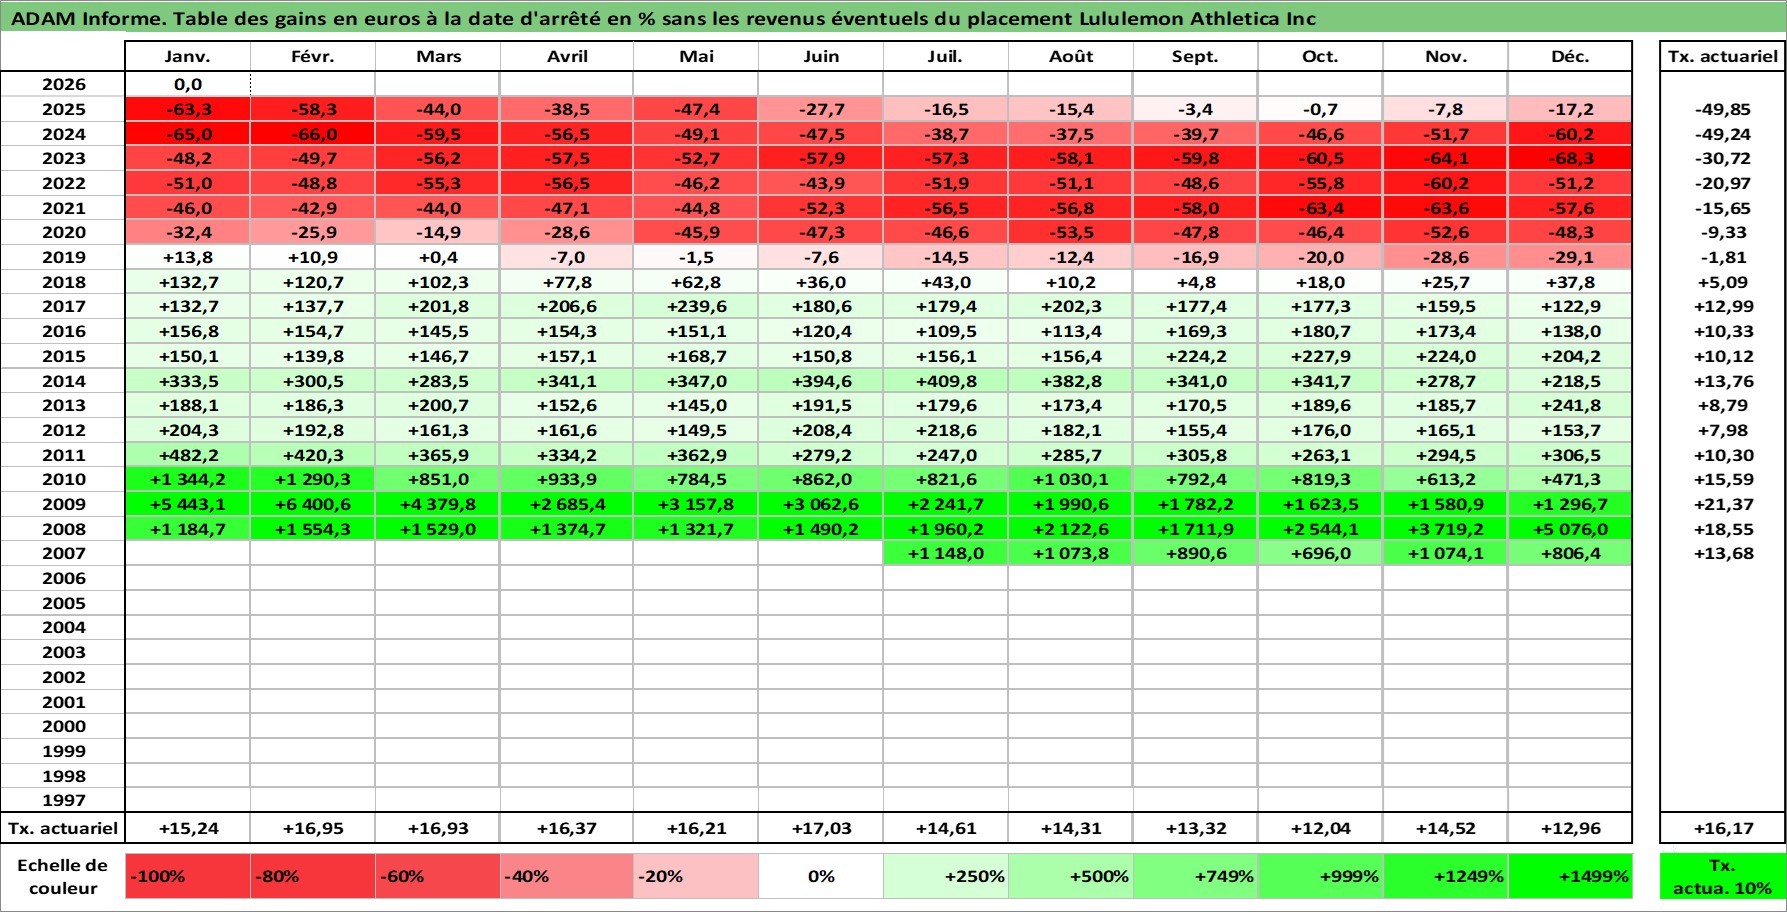Click the Echelle de couleur label

[x=63, y=876]
